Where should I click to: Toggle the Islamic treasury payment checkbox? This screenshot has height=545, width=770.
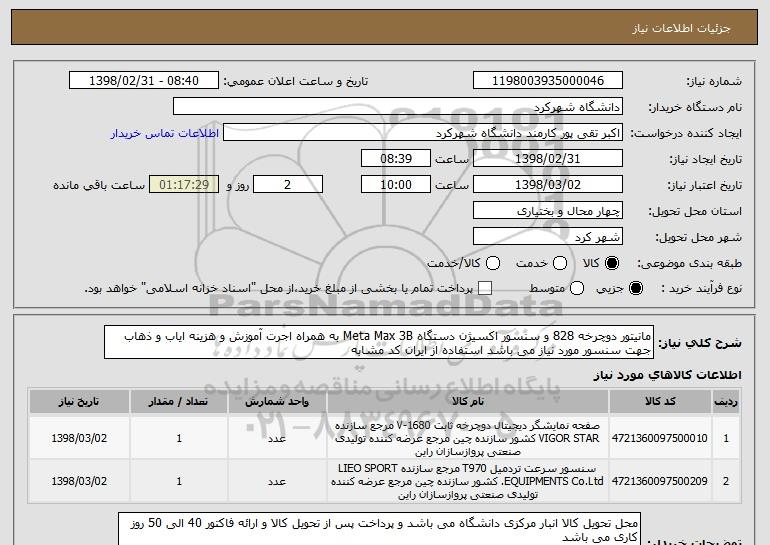[485, 288]
